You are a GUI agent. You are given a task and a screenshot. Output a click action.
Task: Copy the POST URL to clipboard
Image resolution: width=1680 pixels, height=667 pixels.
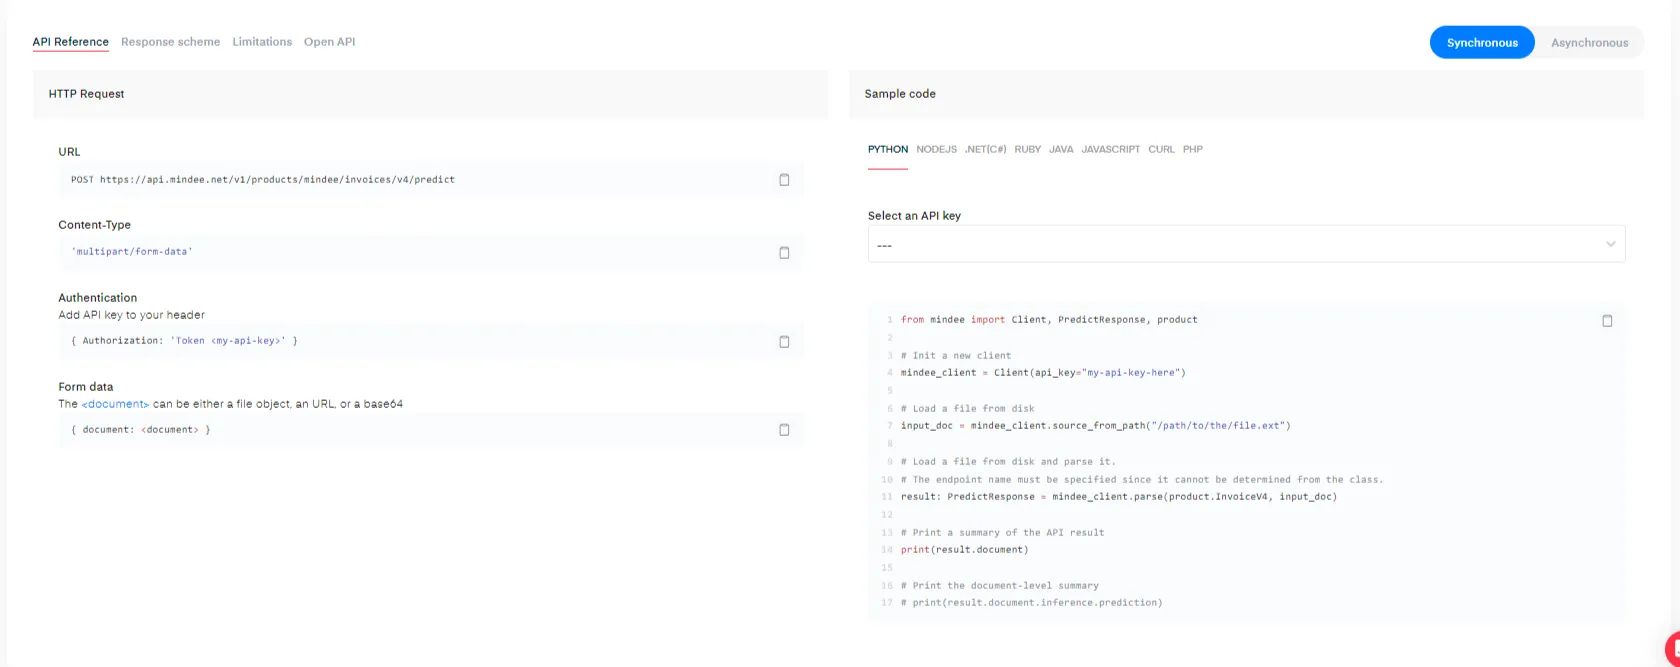[x=784, y=180]
